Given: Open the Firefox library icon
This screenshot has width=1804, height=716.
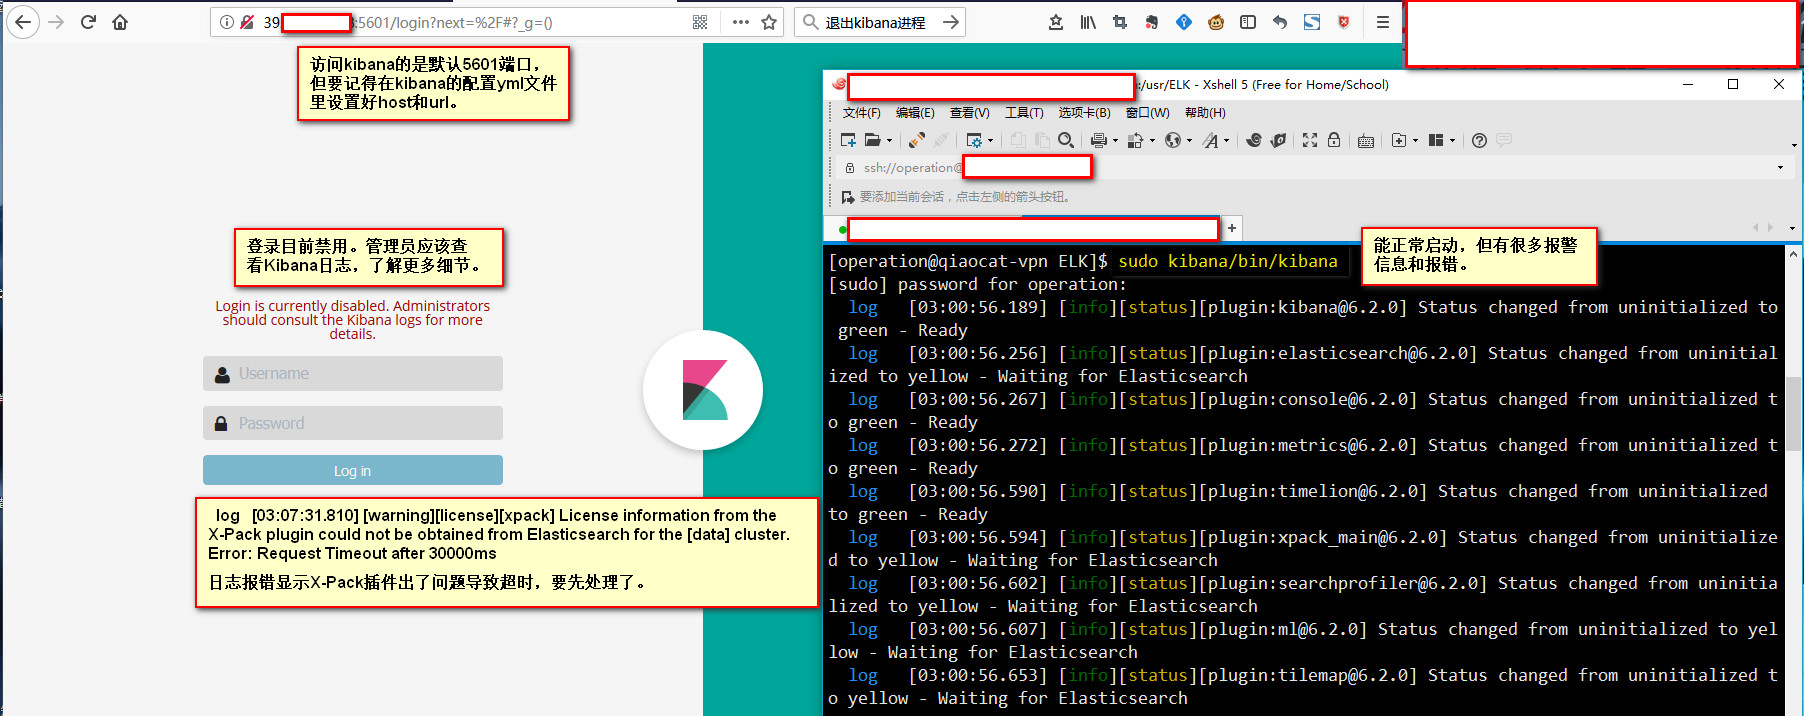Looking at the screenshot, I should [x=1088, y=22].
